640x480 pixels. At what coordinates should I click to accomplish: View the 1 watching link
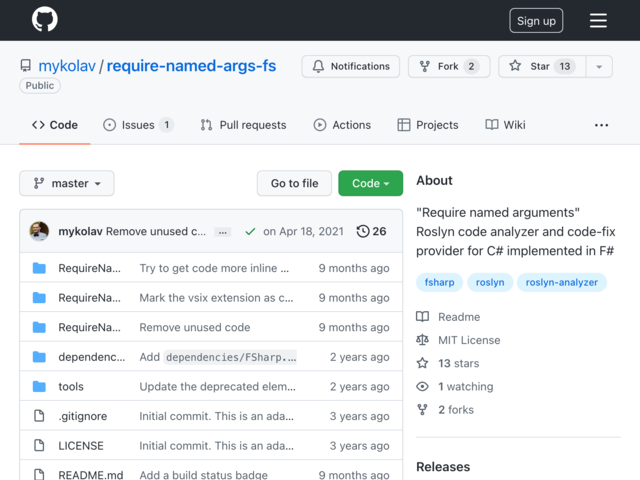(x=466, y=387)
